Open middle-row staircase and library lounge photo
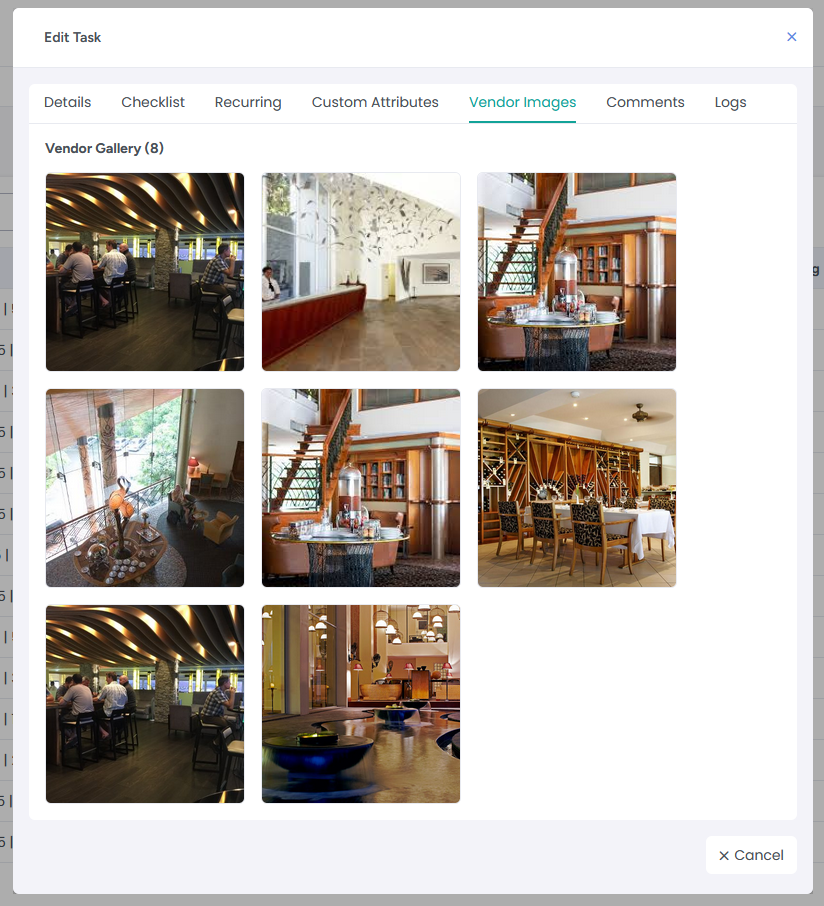824x906 pixels. pos(361,488)
